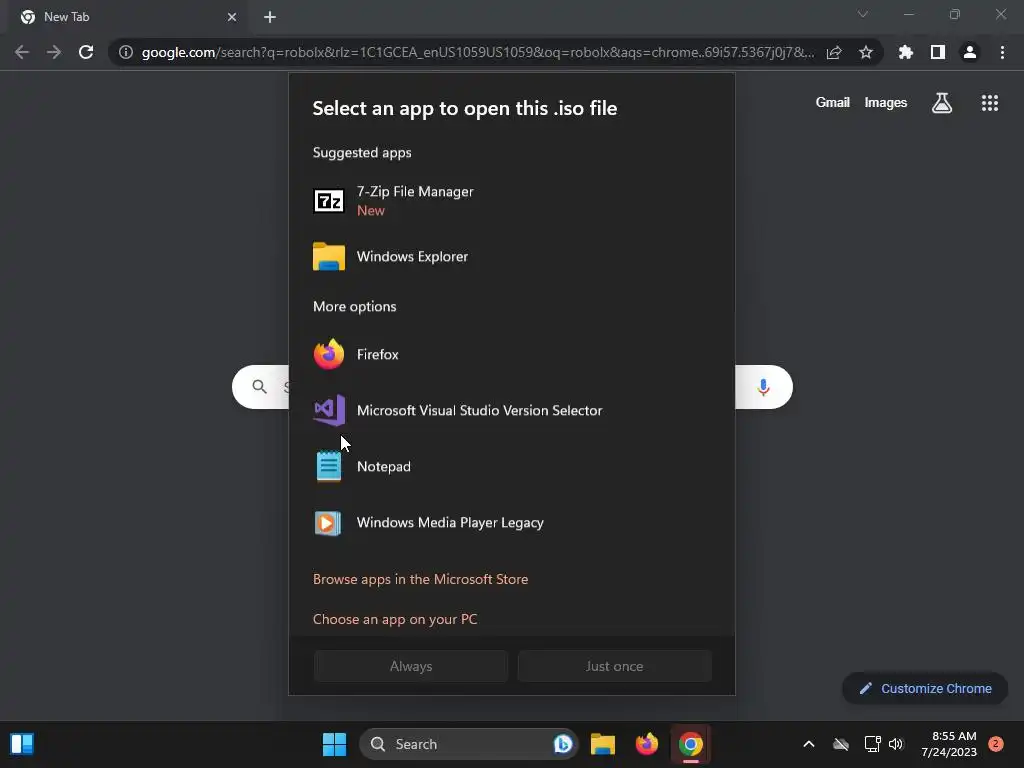
Task: Choose 7-Zip File Manager to open the file
Action: (512, 200)
